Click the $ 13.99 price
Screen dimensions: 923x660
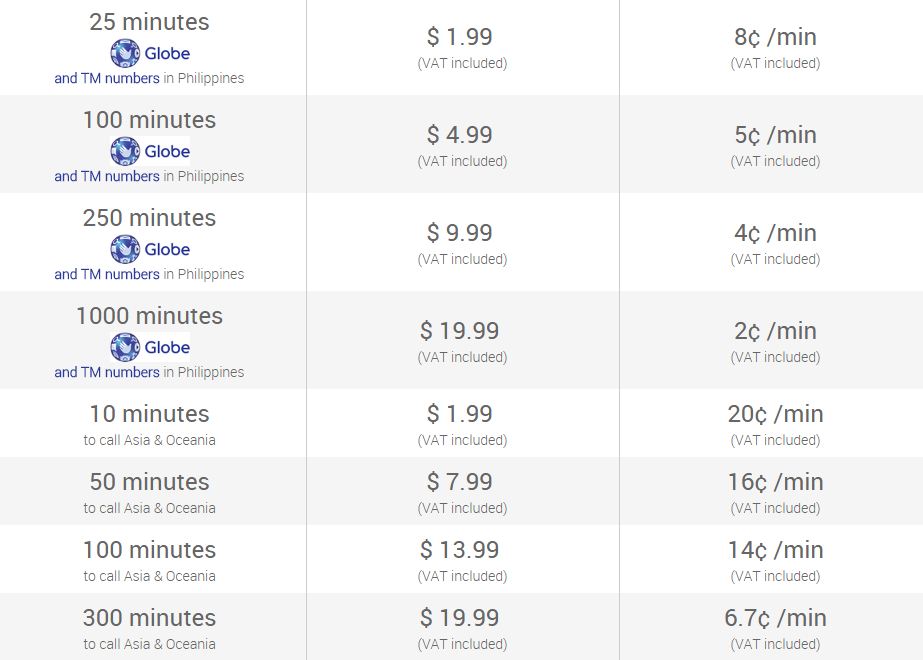point(460,550)
